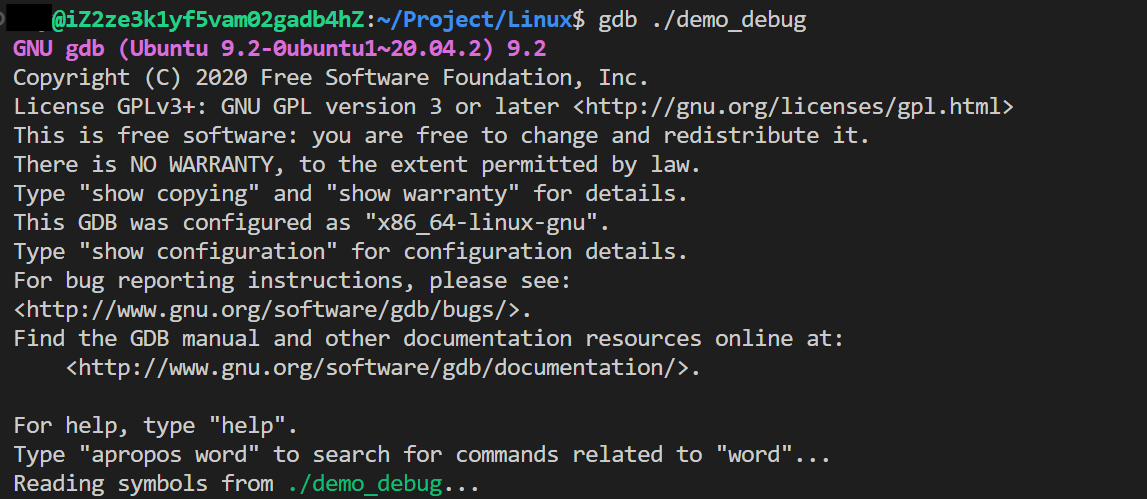
Task: Click the "This is free software" line
Action: point(443,135)
